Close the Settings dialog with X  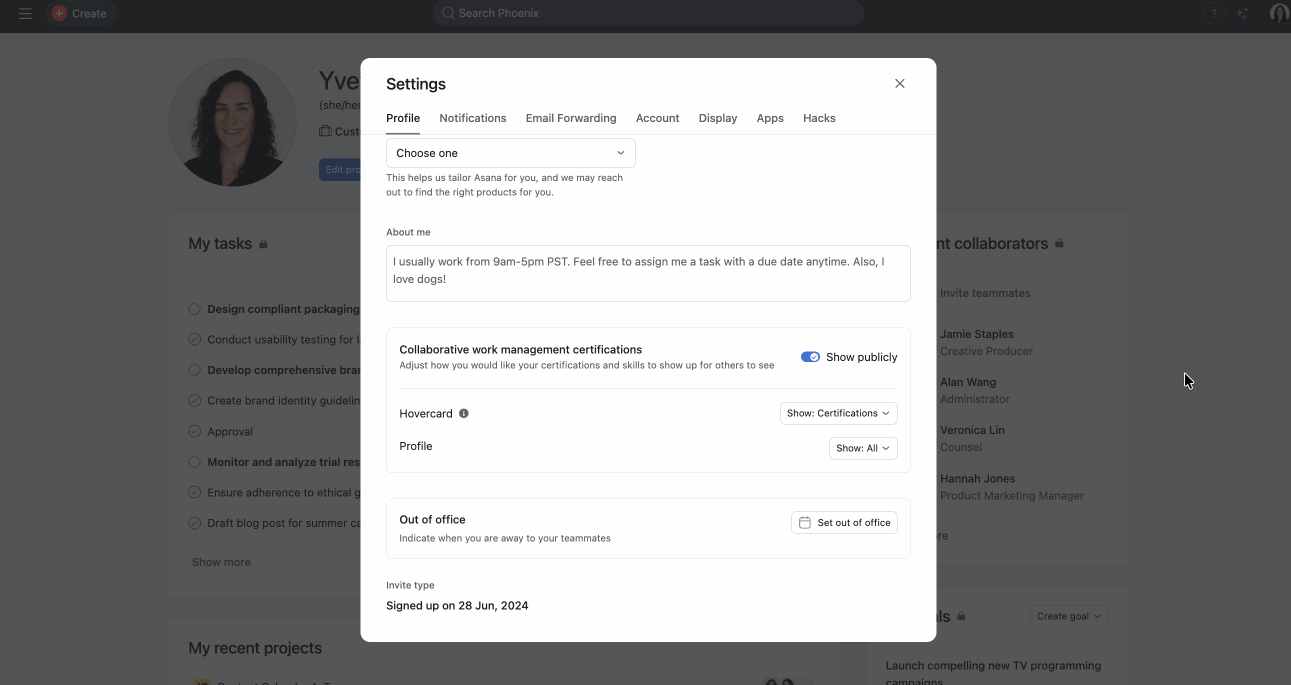(899, 84)
